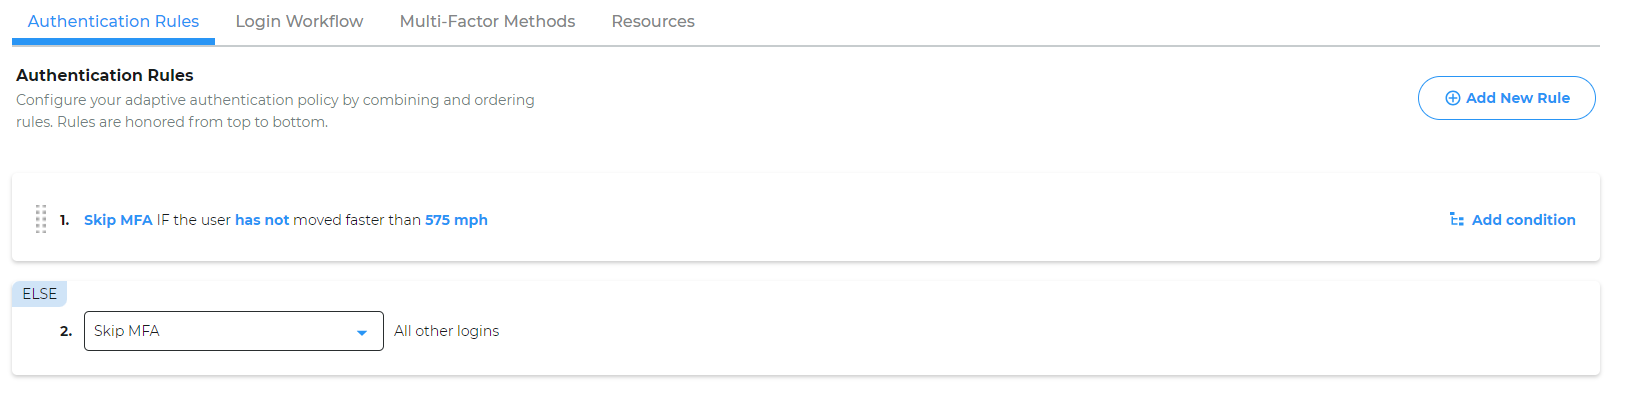Screen dimensions: 1629x410
Task: Toggle the 'has not' condition in rule 1
Action: 262,220
